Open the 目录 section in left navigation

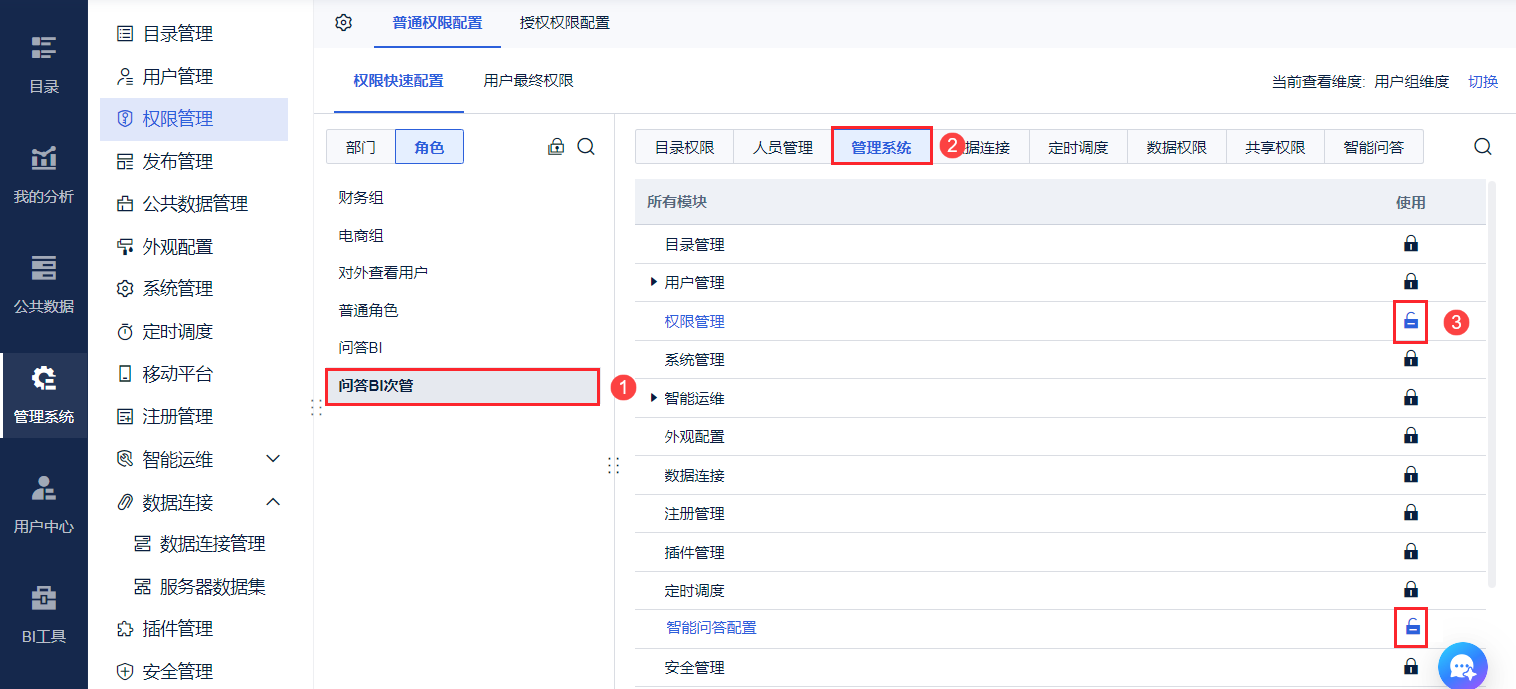click(44, 65)
